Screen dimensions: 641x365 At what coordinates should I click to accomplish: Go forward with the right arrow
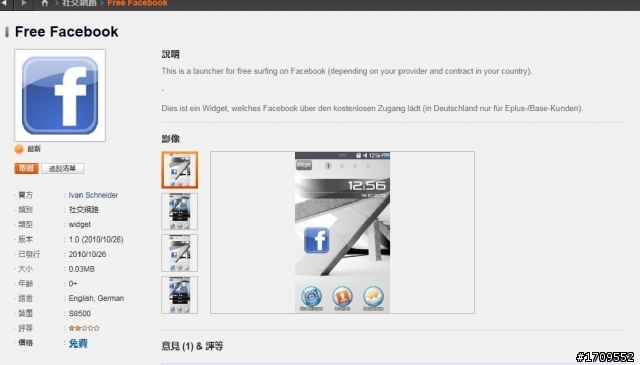click(24, 3)
